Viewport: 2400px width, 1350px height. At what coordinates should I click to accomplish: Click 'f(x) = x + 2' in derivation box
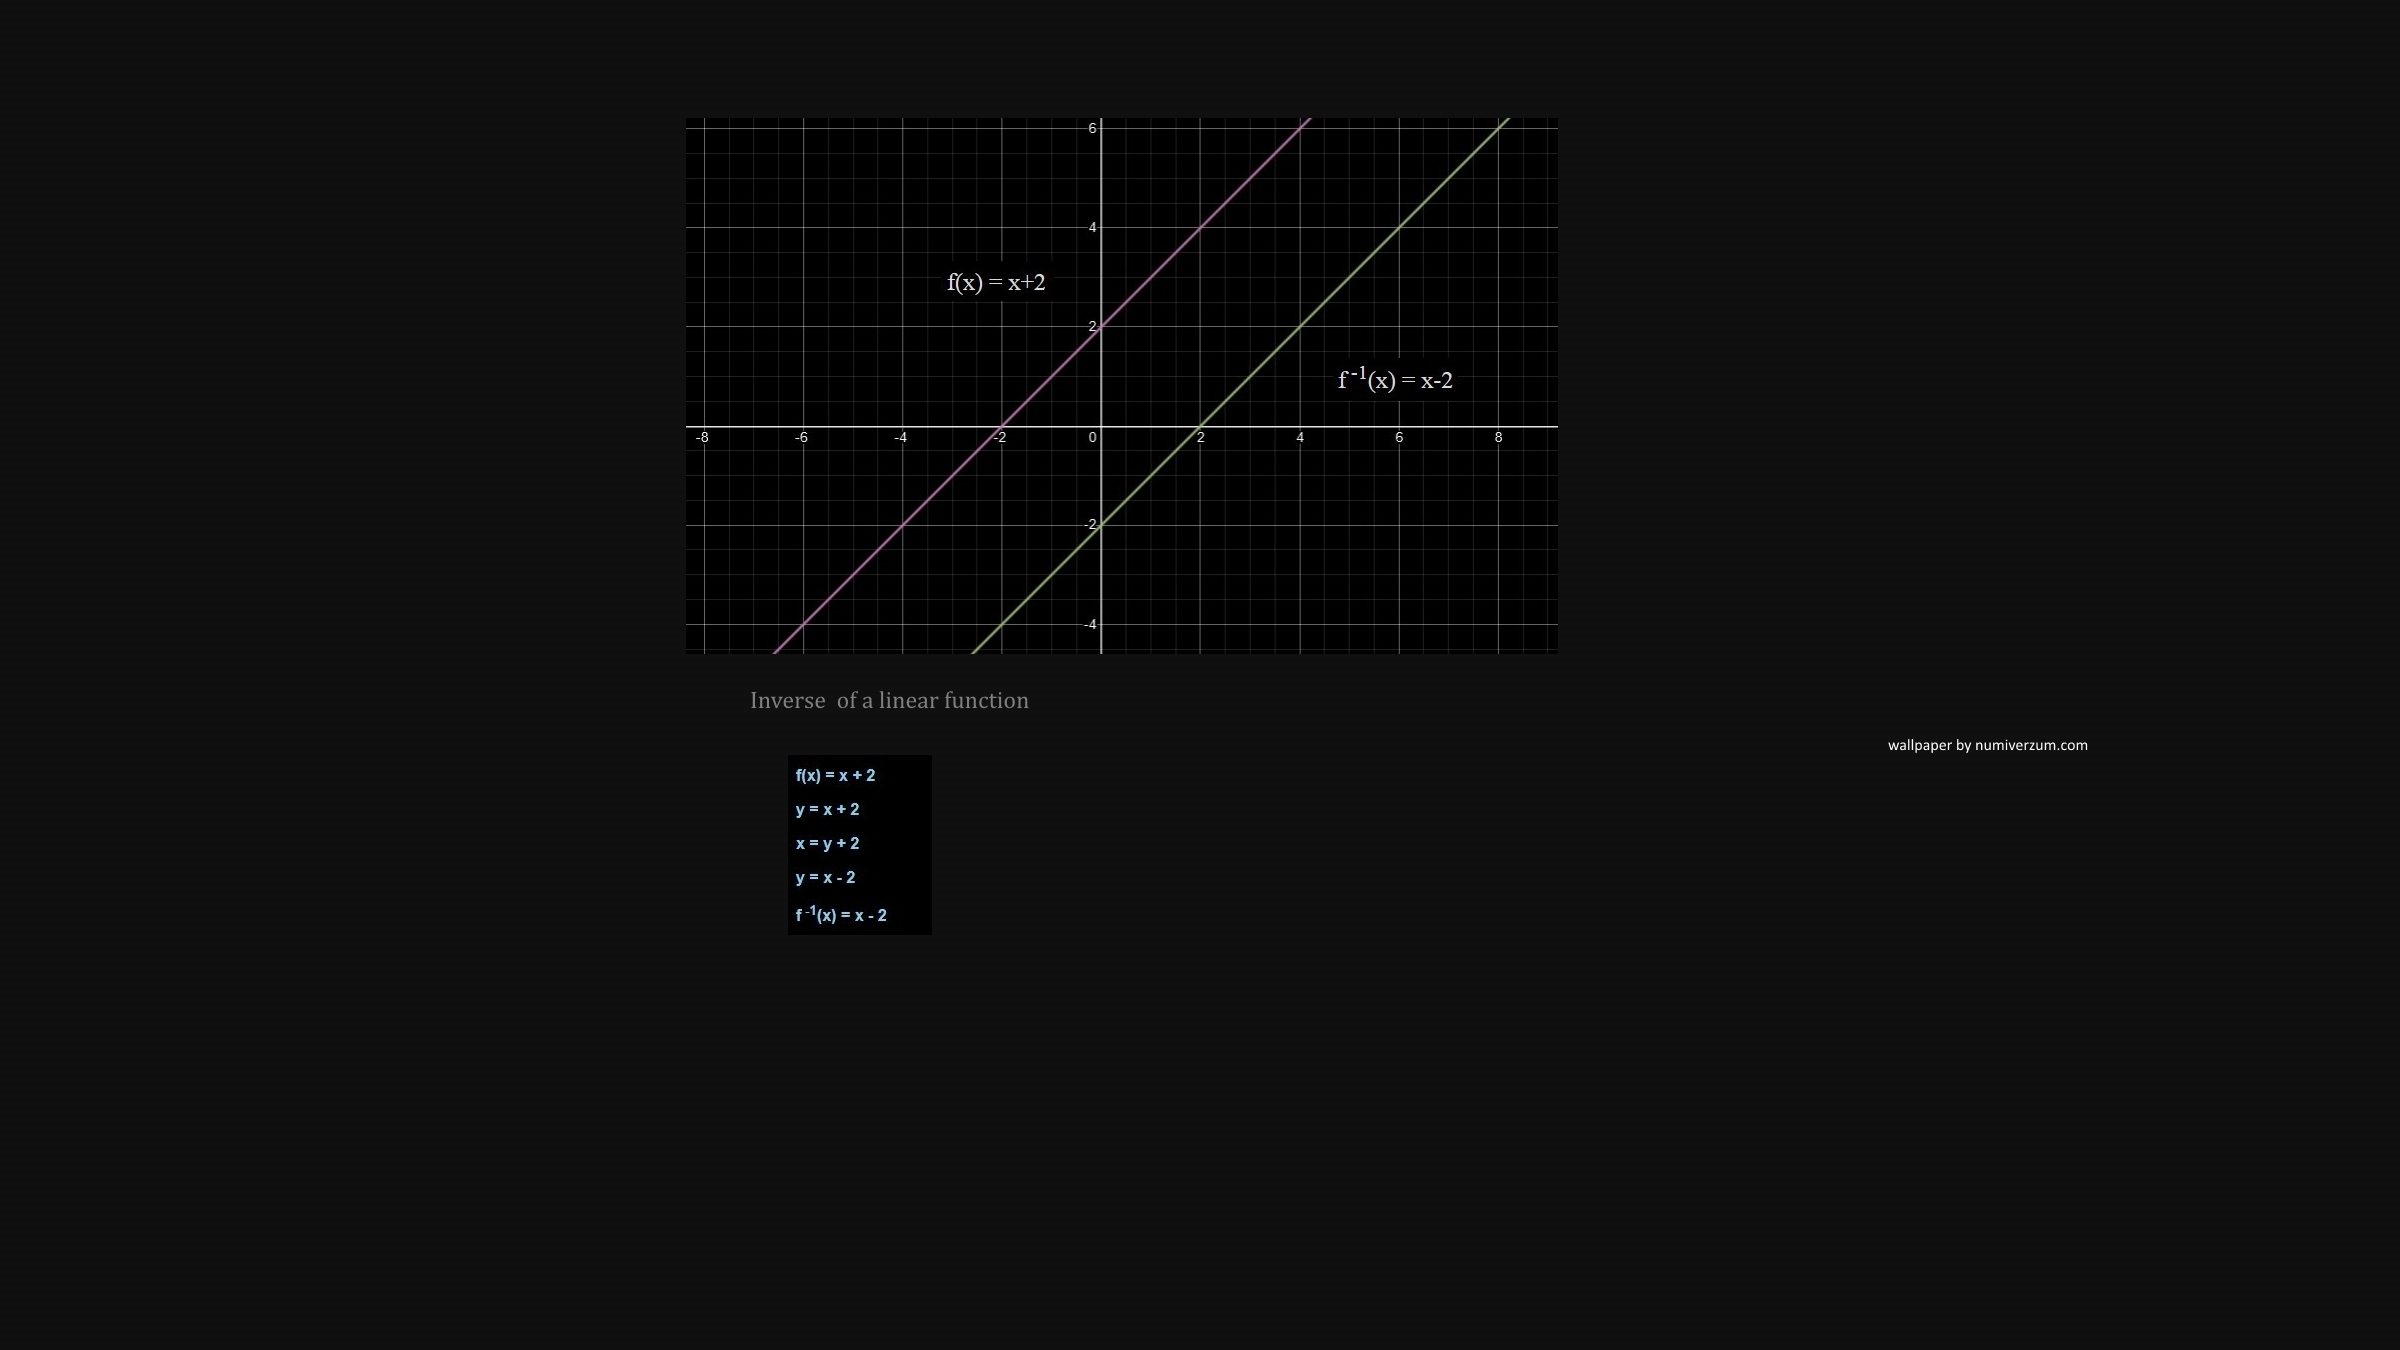pyautogui.click(x=835, y=776)
